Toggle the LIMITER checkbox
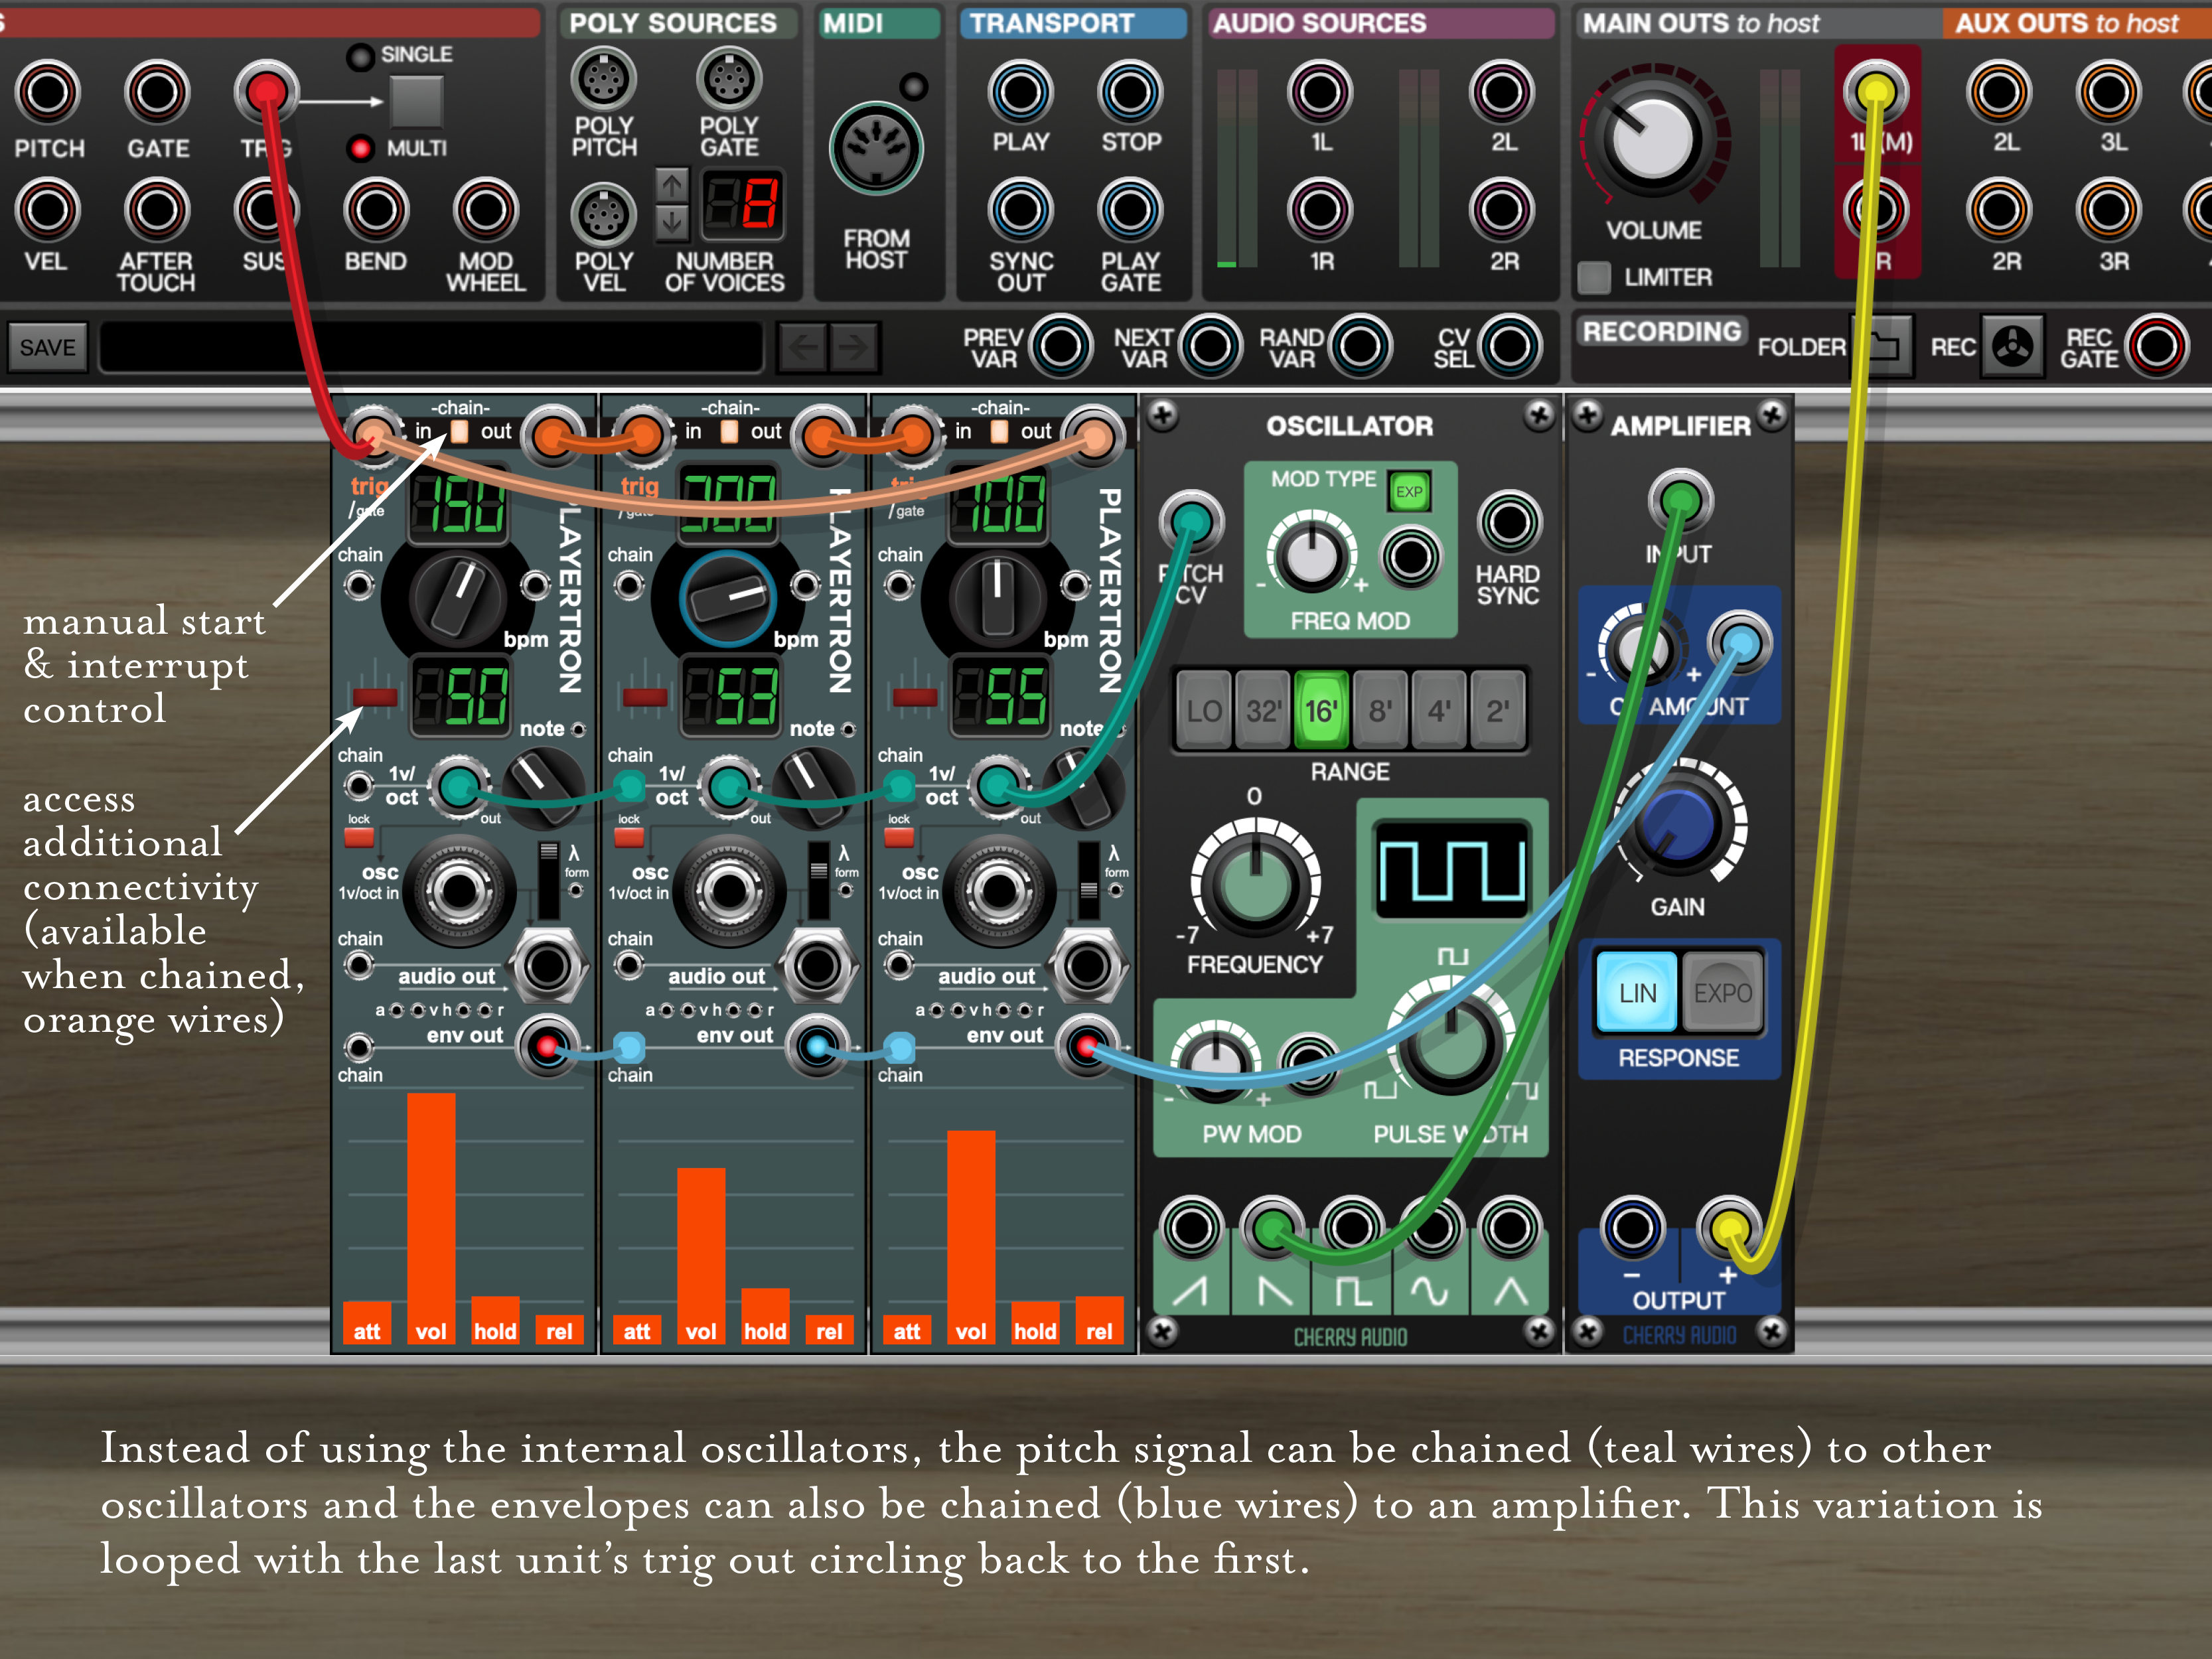This screenshot has width=2212, height=1659. [x=1594, y=277]
